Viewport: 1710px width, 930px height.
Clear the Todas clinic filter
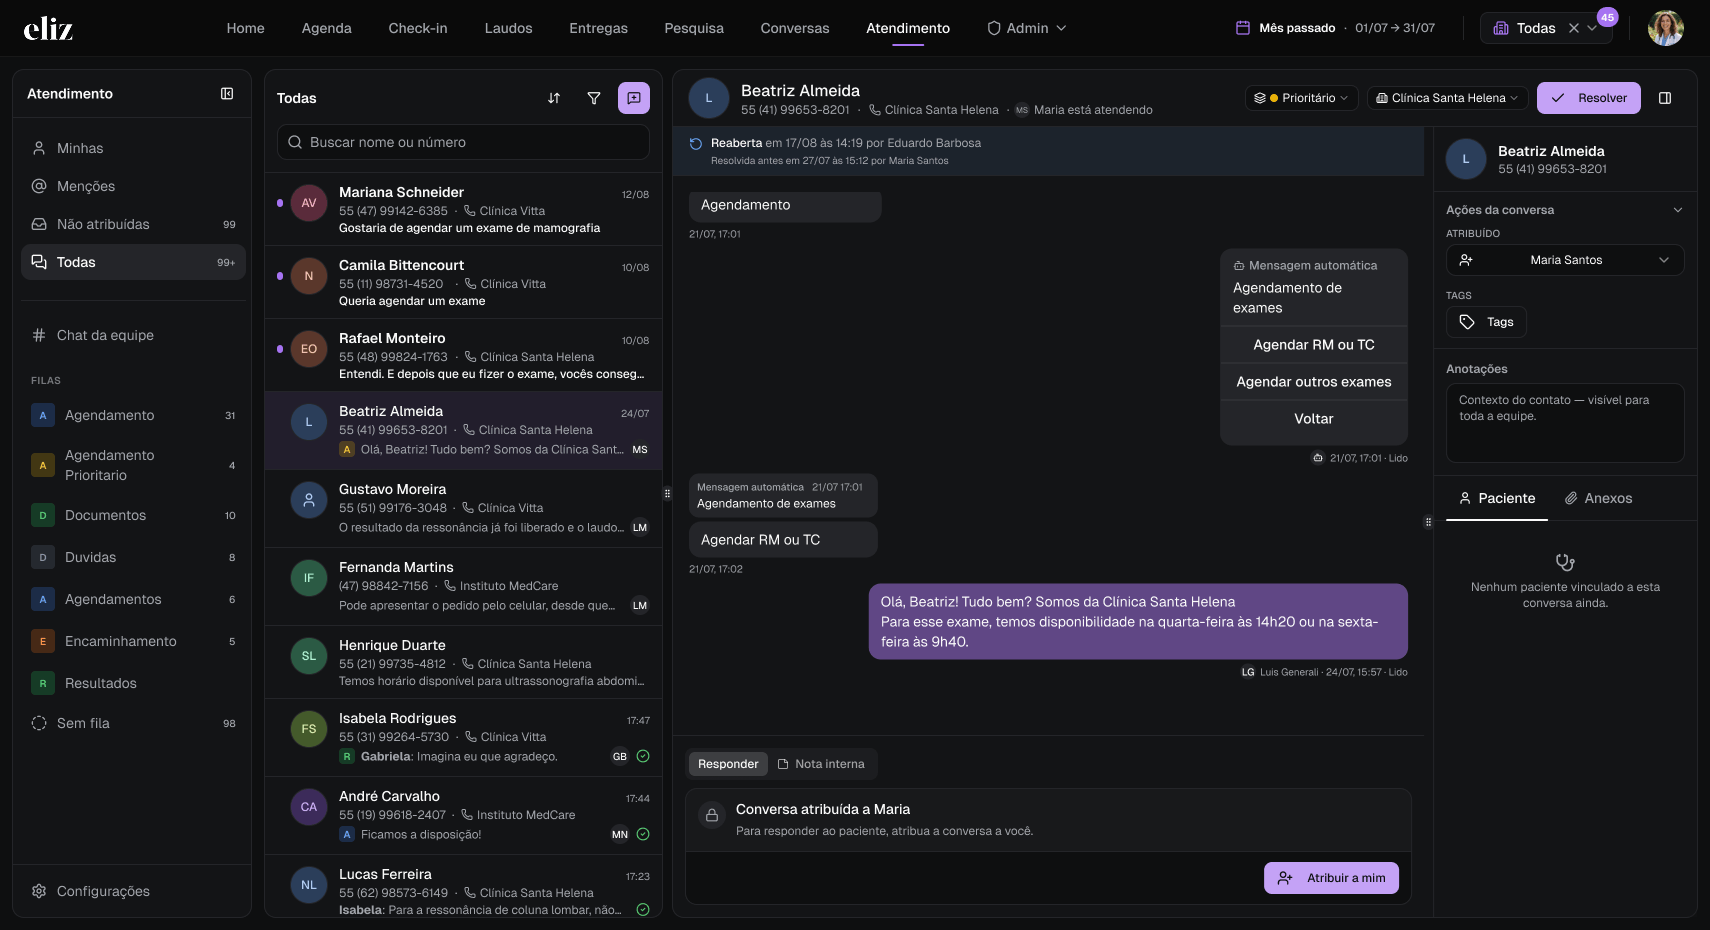pos(1573,28)
